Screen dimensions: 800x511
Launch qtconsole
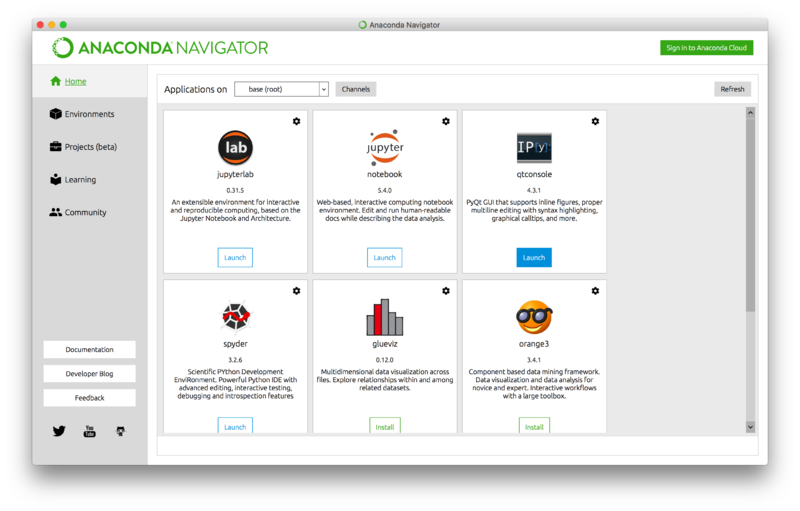(534, 258)
